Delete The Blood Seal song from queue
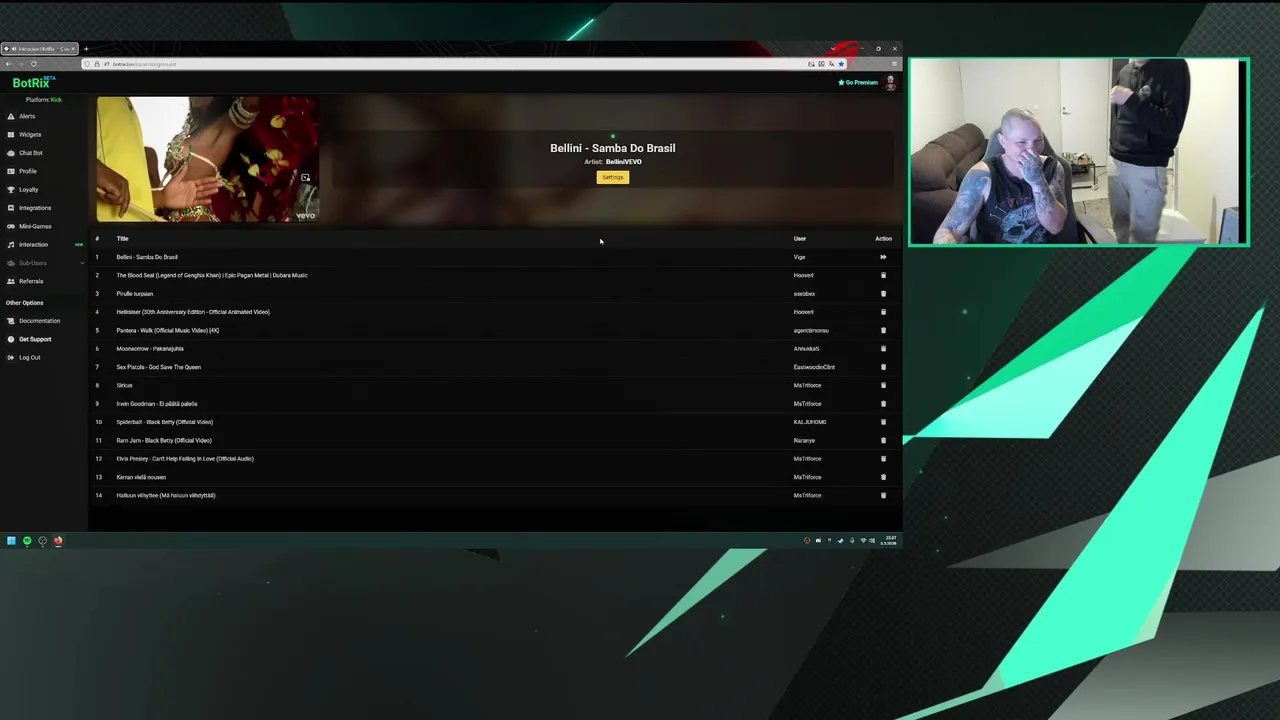Viewport: 1280px width, 720px height. (x=883, y=275)
